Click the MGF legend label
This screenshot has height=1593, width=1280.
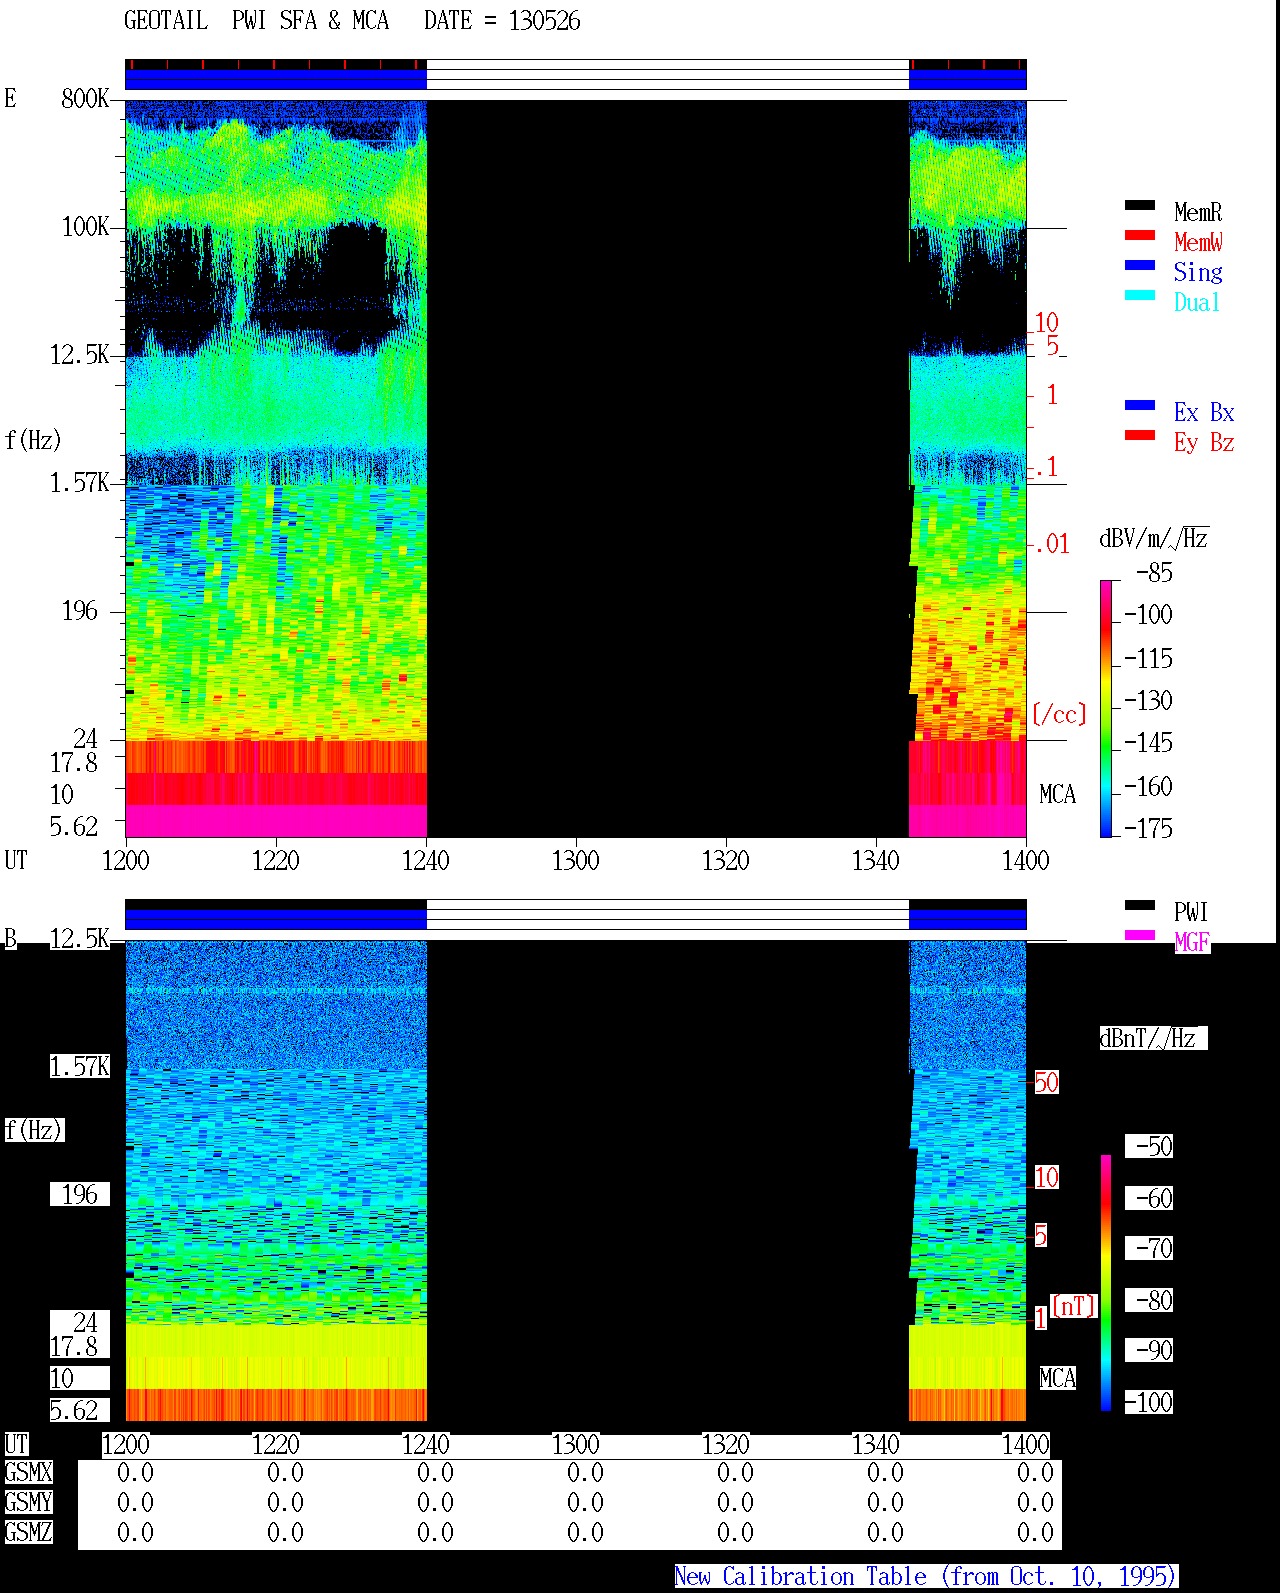click(1192, 942)
